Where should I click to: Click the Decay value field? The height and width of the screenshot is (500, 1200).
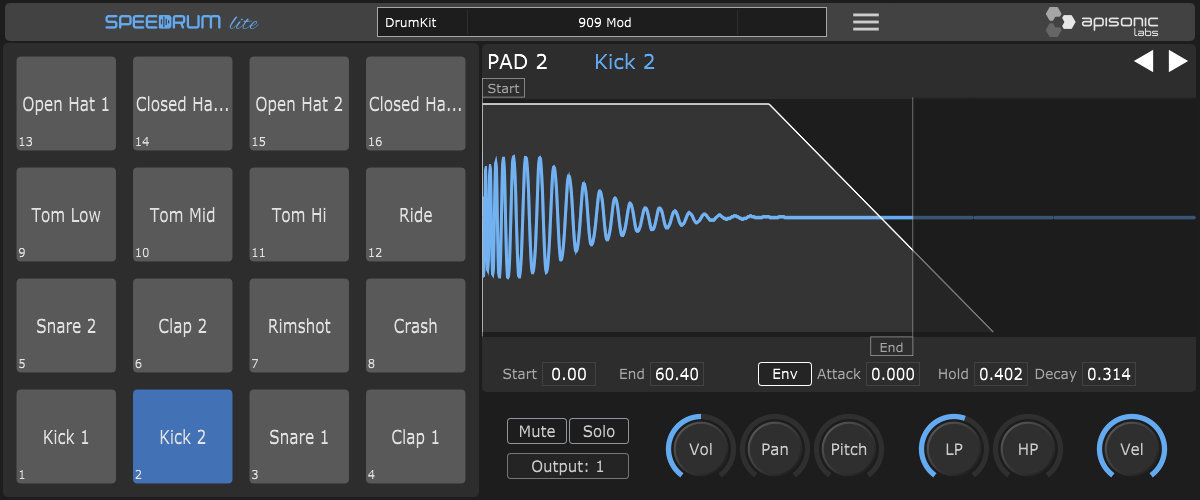pos(1108,374)
